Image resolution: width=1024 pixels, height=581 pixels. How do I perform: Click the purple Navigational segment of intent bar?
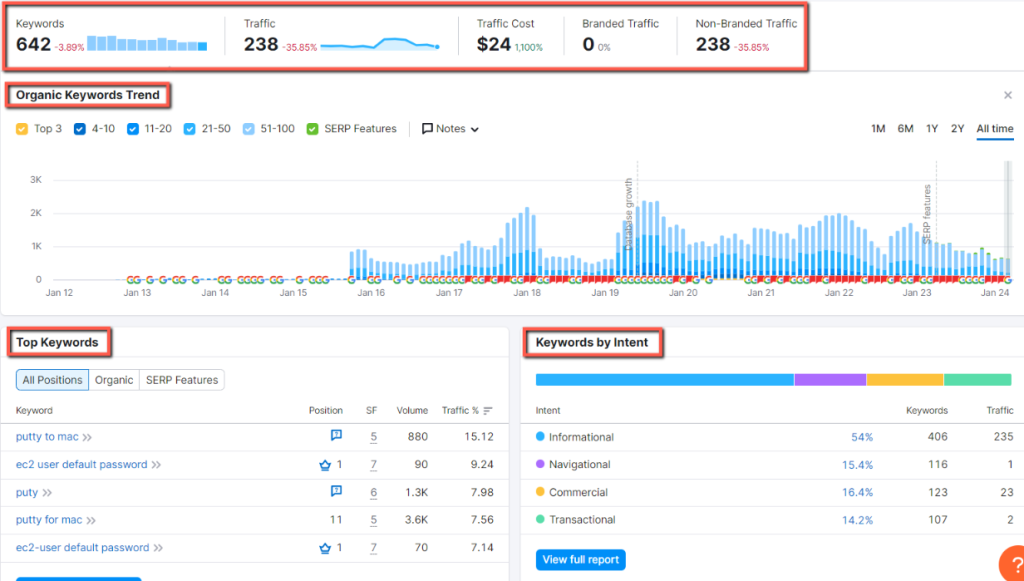(830, 379)
